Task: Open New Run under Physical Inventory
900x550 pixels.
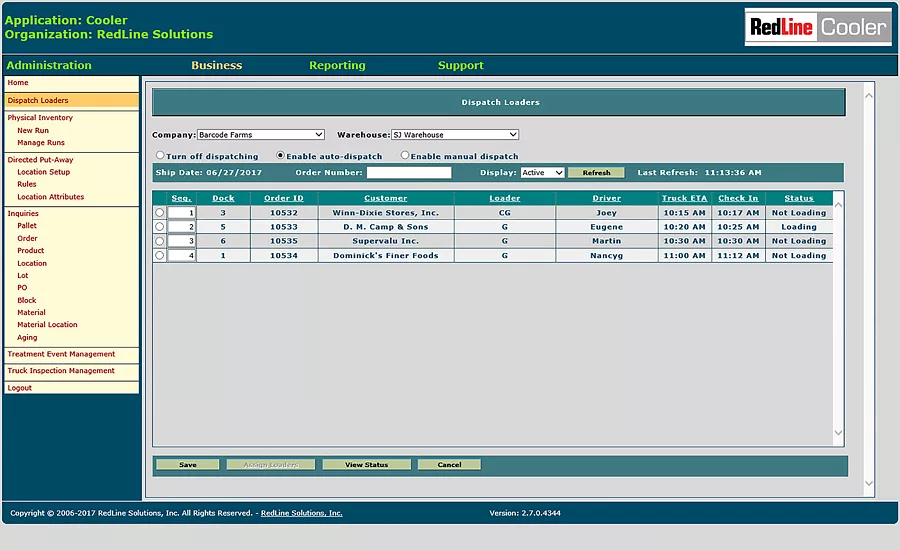Action: [x=33, y=130]
